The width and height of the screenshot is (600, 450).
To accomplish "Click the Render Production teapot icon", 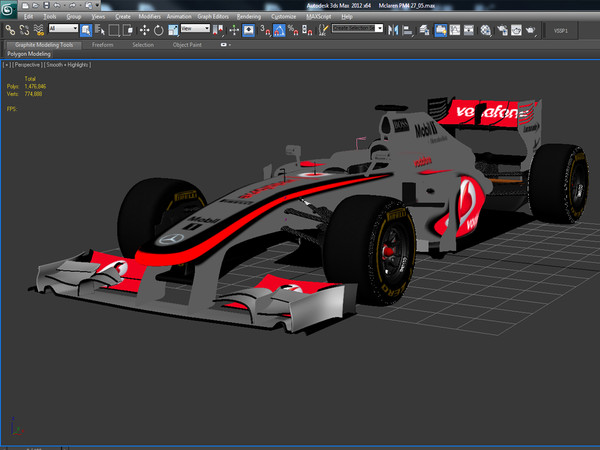I will click(531, 30).
